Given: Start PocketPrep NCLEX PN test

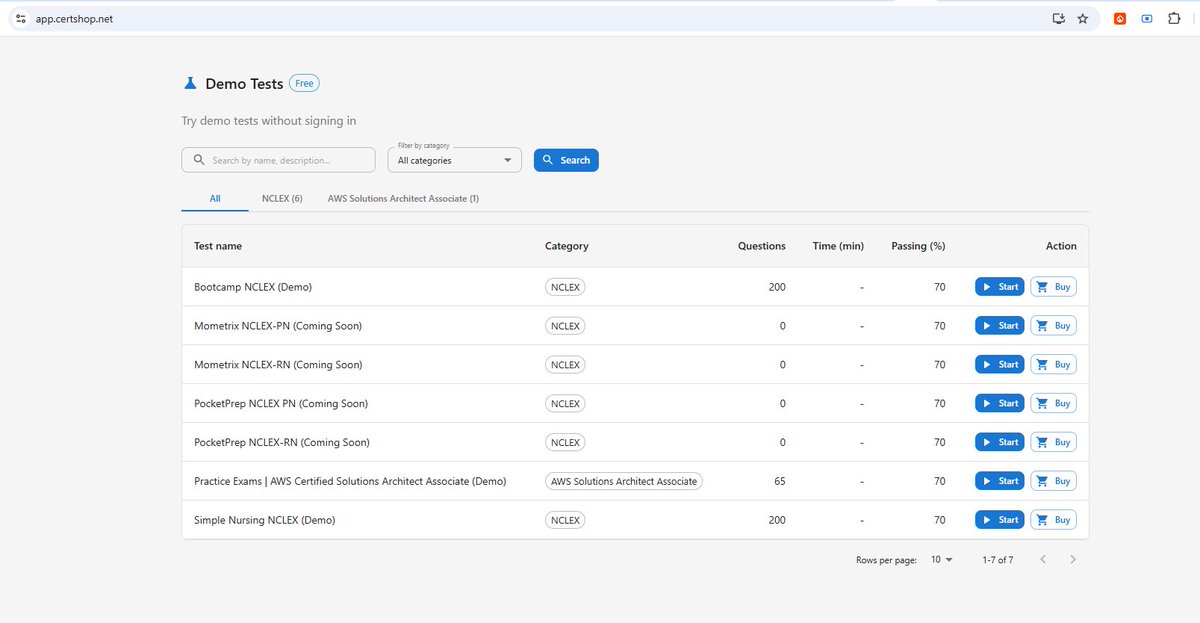Looking at the screenshot, I should (x=1000, y=404).
